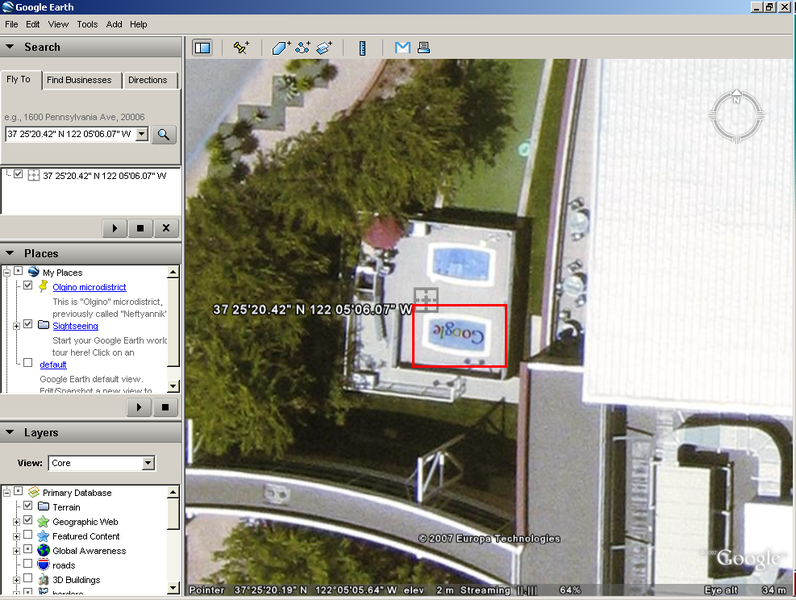Toggle the sidebar panel button in toolbar
Image resolution: width=796 pixels, height=600 pixels.
click(x=202, y=47)
